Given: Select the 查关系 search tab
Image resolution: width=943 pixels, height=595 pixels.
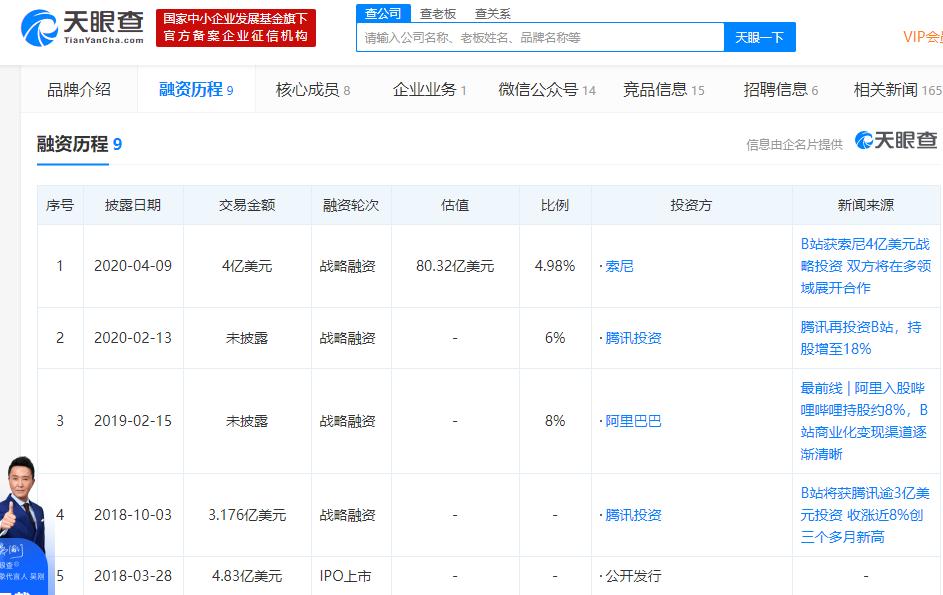Looking at the screenshot, I should click(x=492, y=13).
